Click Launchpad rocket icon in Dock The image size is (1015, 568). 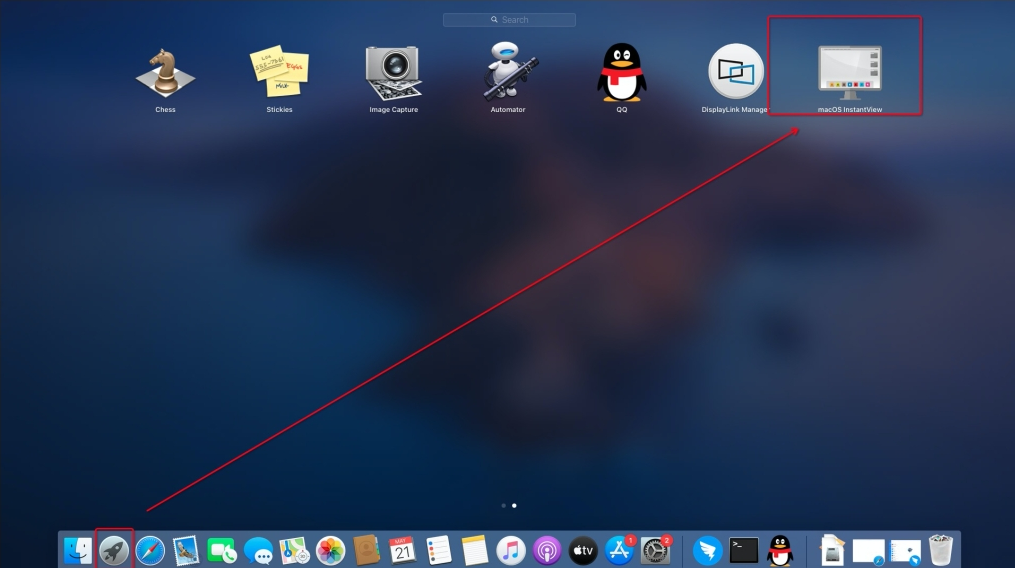pyautogui.click(x=114, y=551)
